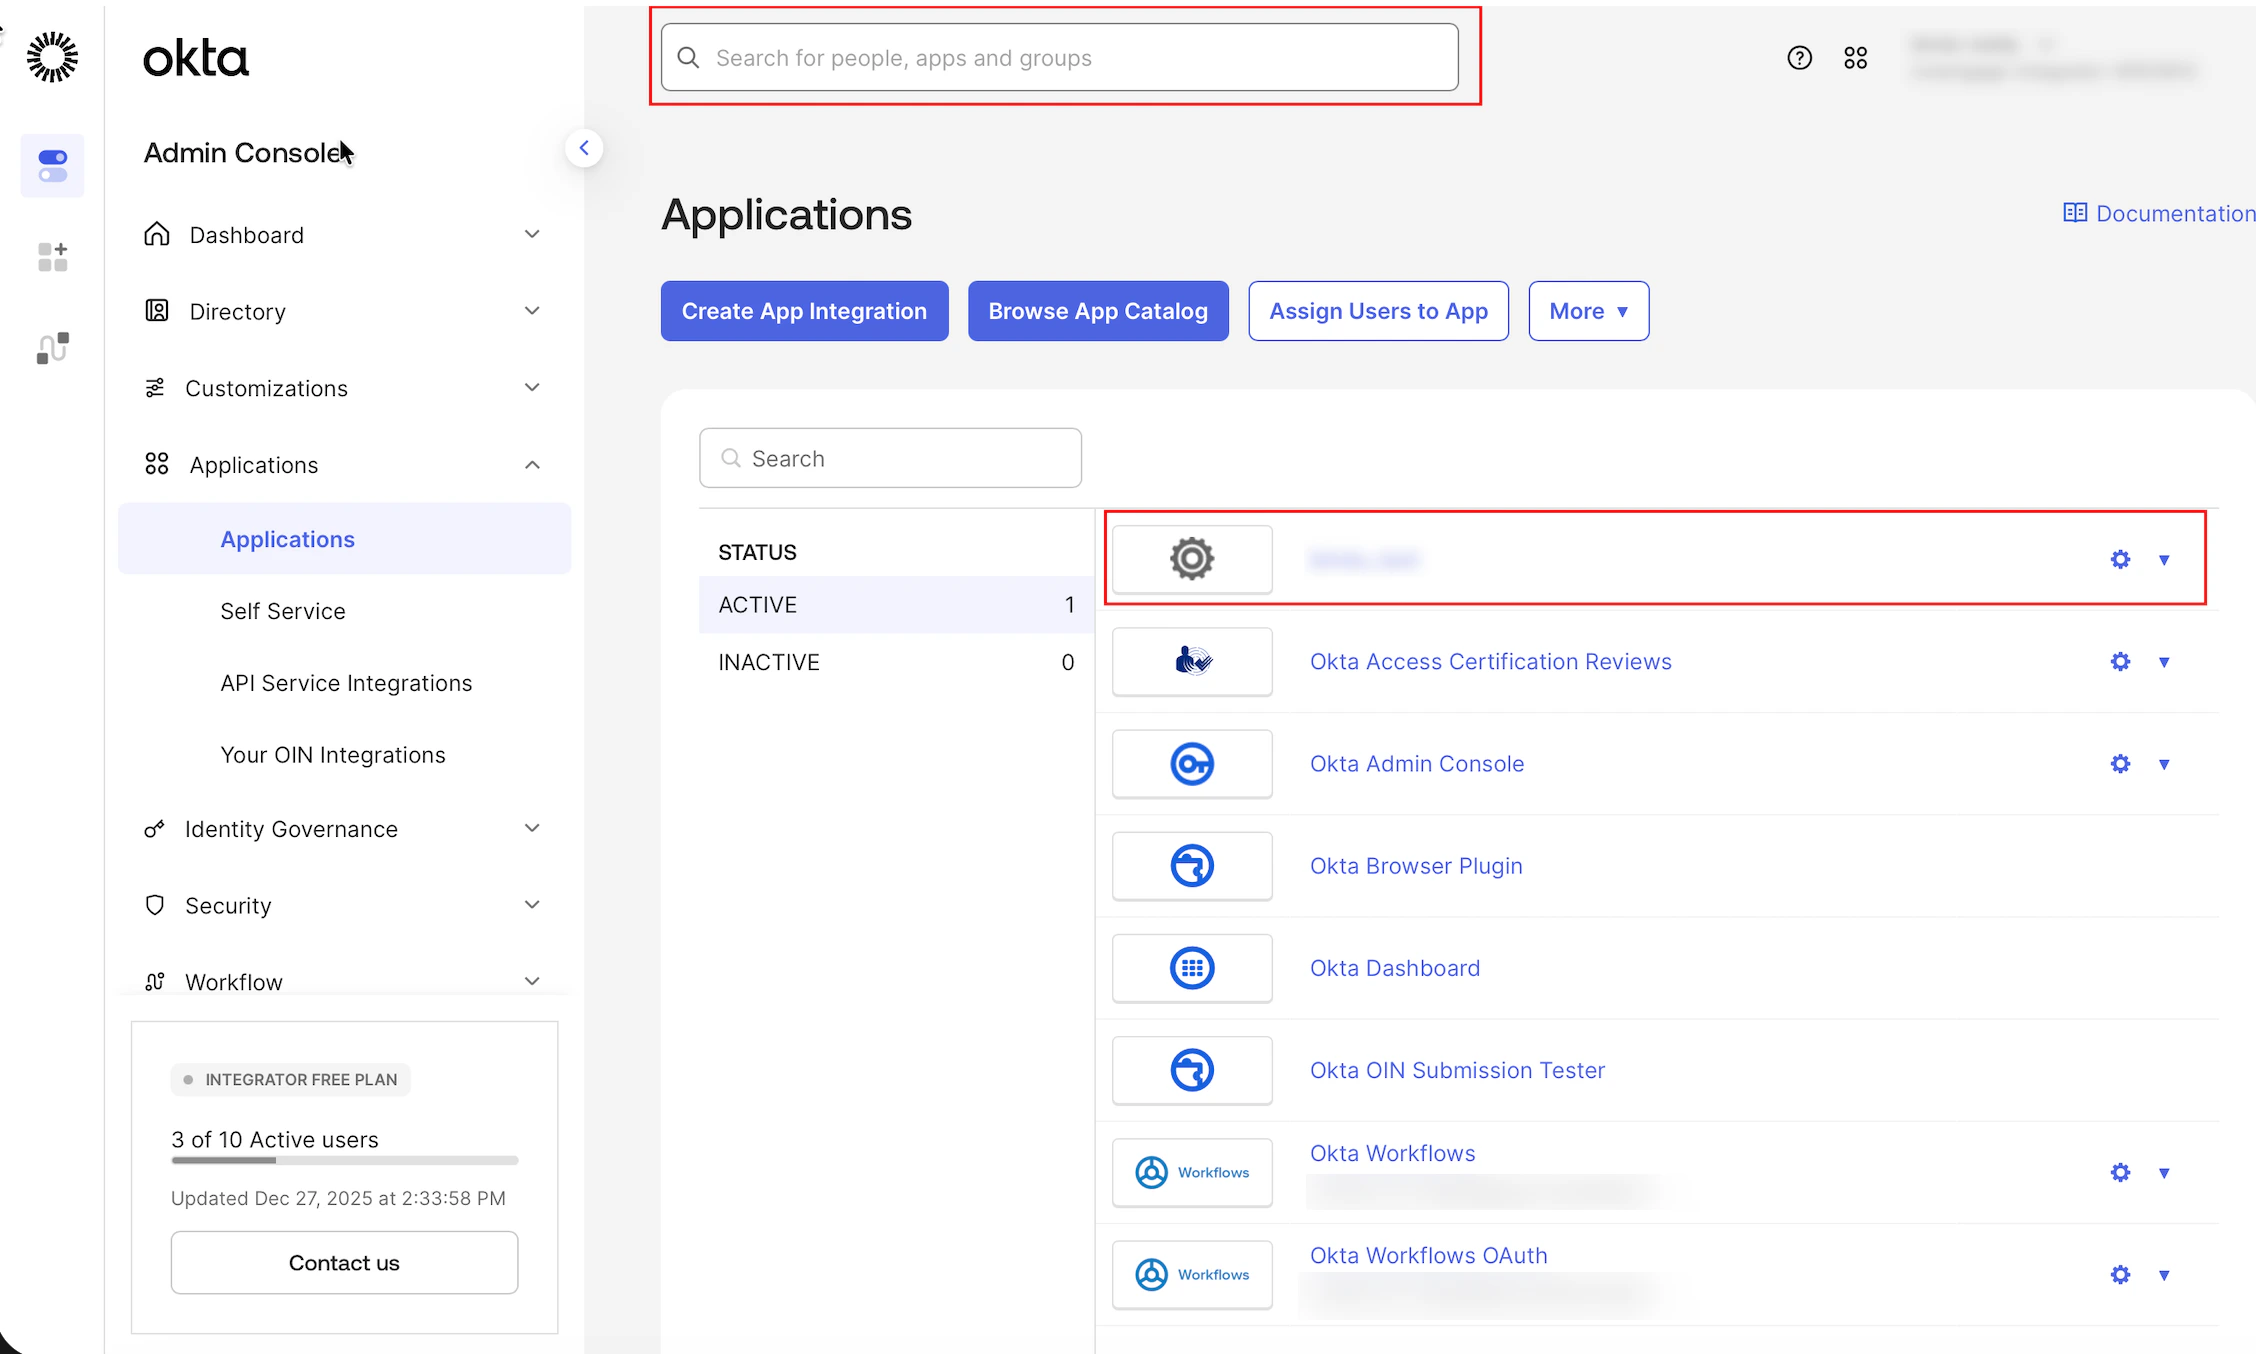
Task: Click the applications list Search field
Action: point(890,458)
